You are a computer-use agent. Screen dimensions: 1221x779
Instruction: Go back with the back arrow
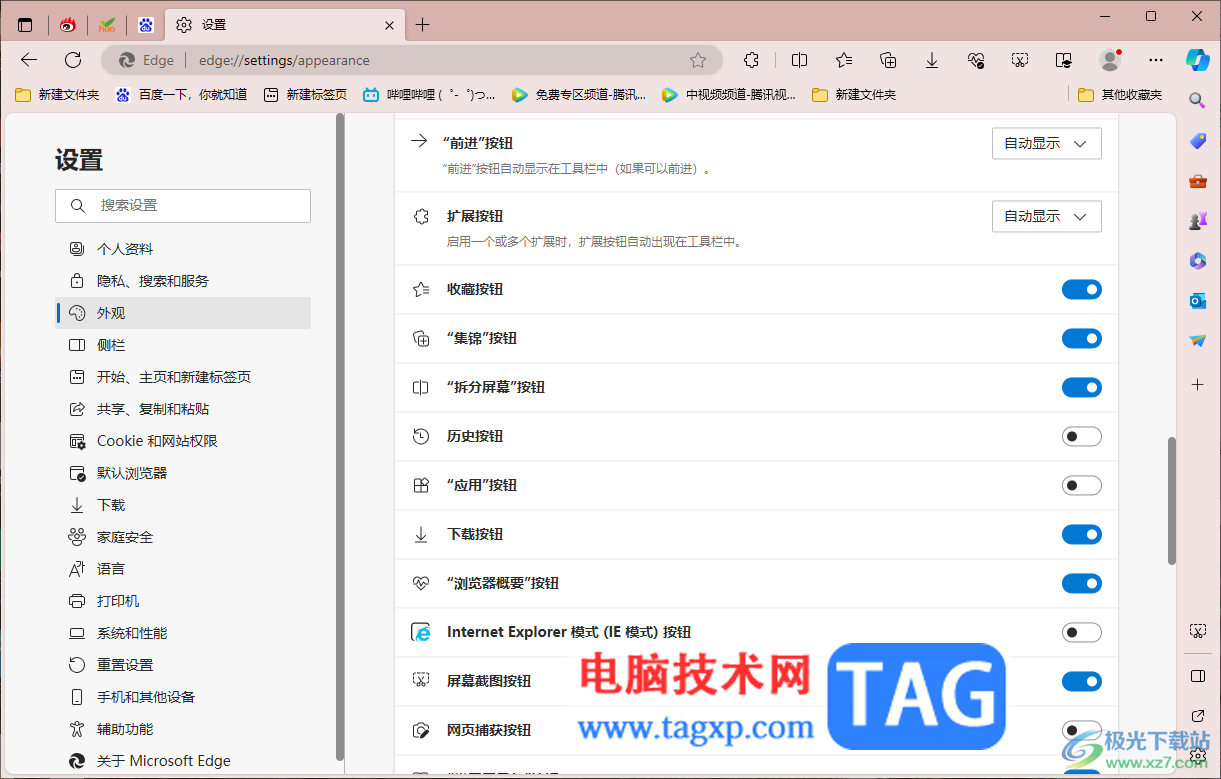(29, 60)
